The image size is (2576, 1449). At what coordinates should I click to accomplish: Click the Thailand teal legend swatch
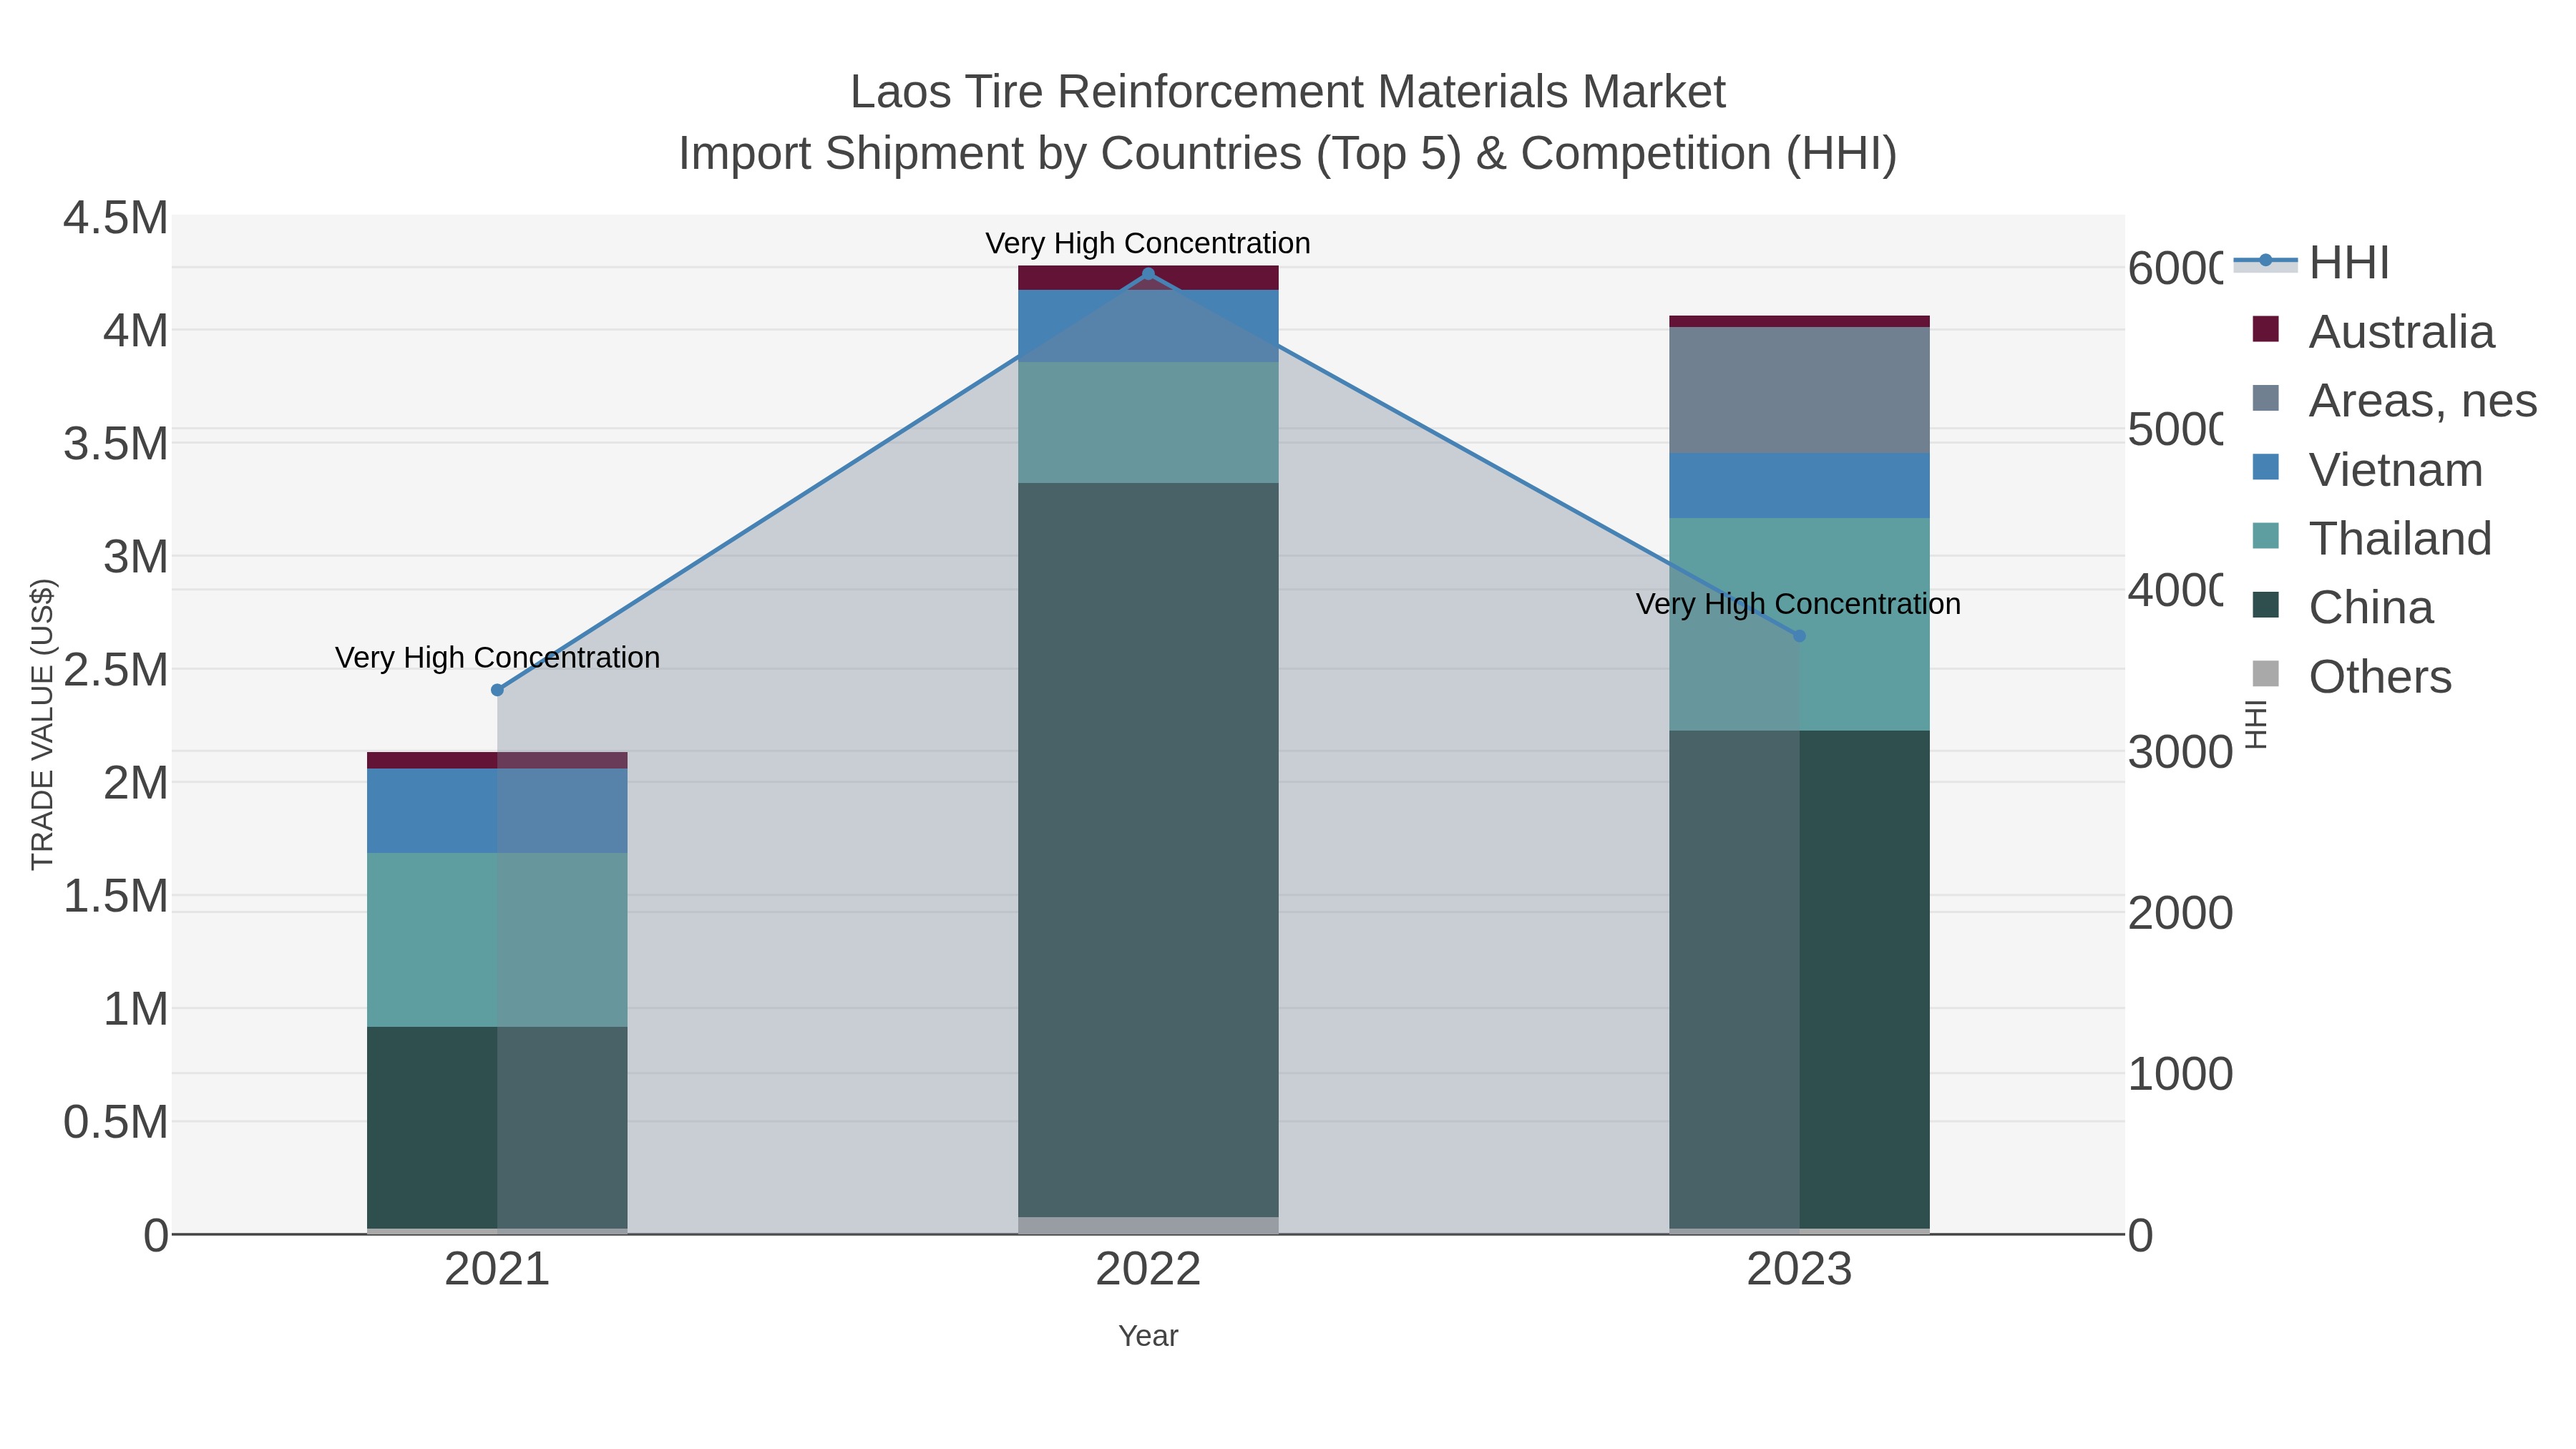(2266, 536)
